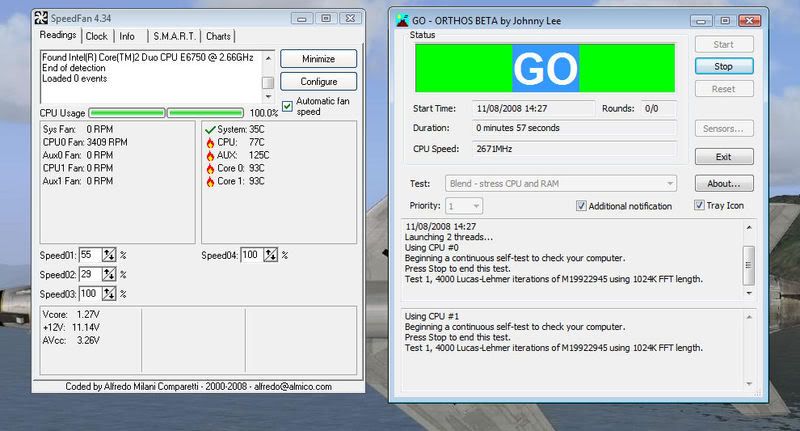Click the flame icon next to CPU 77C

pyautogui.click(x=210, y=142)
